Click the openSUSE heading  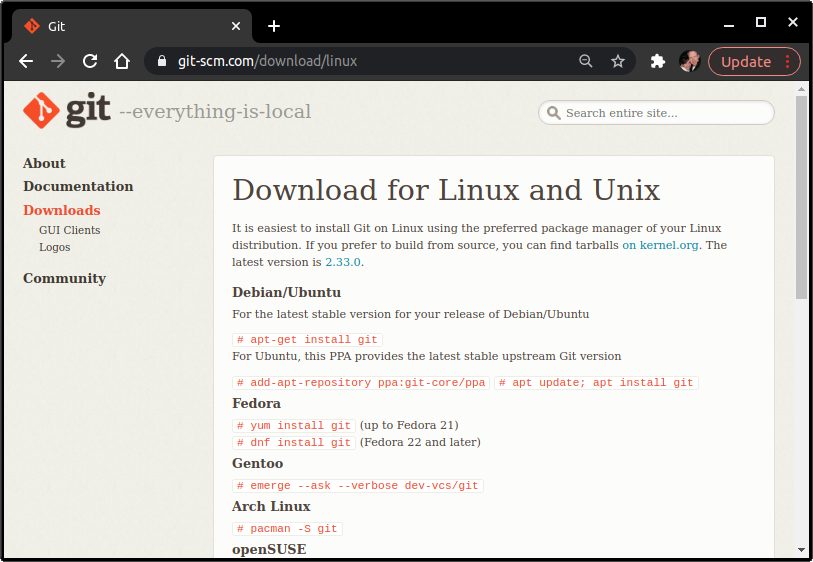point(269,549)
